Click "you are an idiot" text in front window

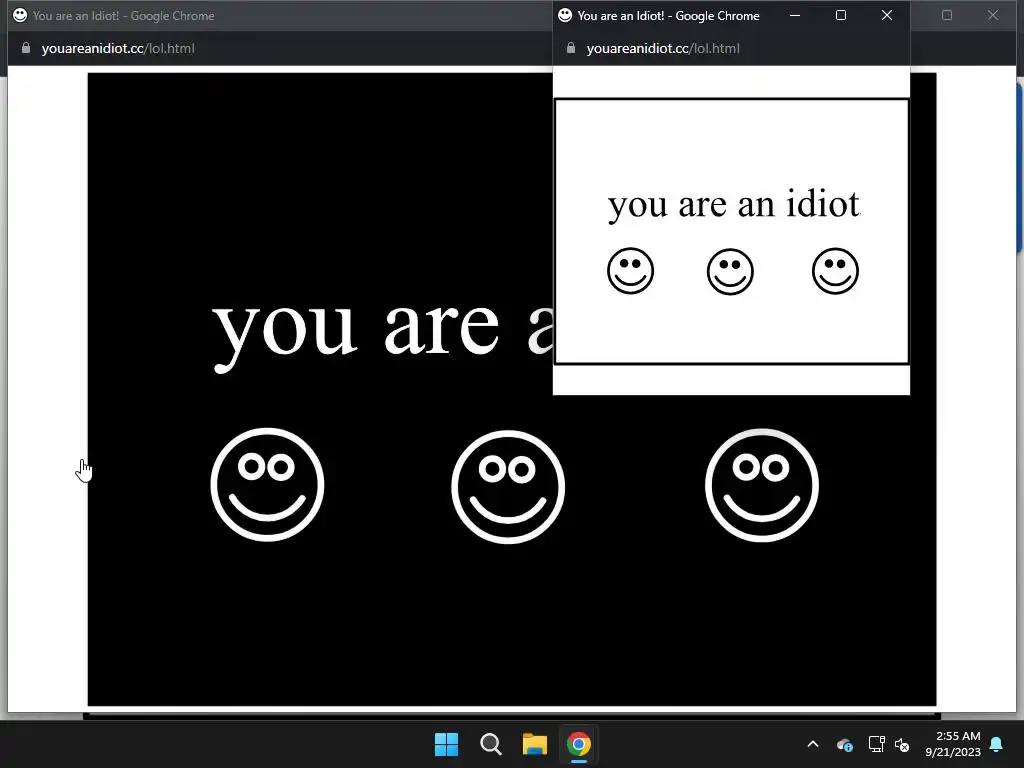(x=734, y=205)
